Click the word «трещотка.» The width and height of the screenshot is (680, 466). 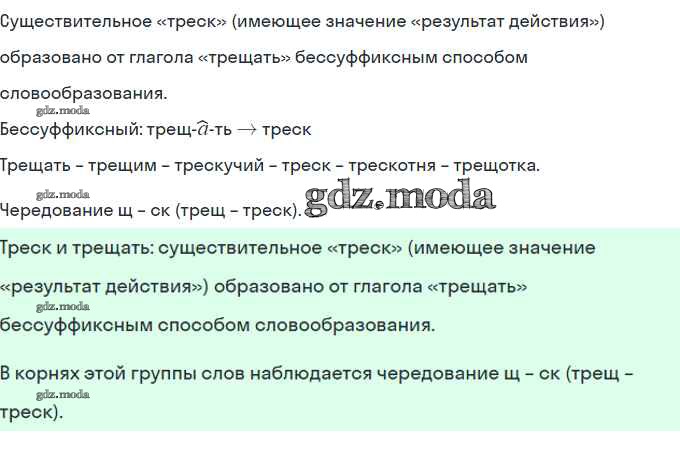(x=498, y=166)
